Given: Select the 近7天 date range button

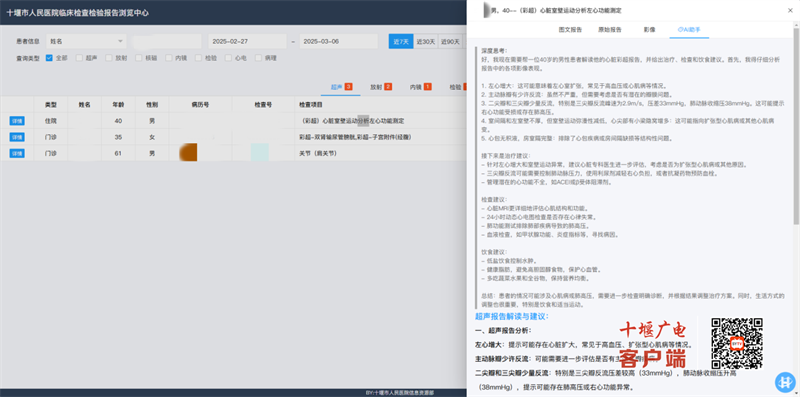Looking at the screenshot, I should (401, 41).
